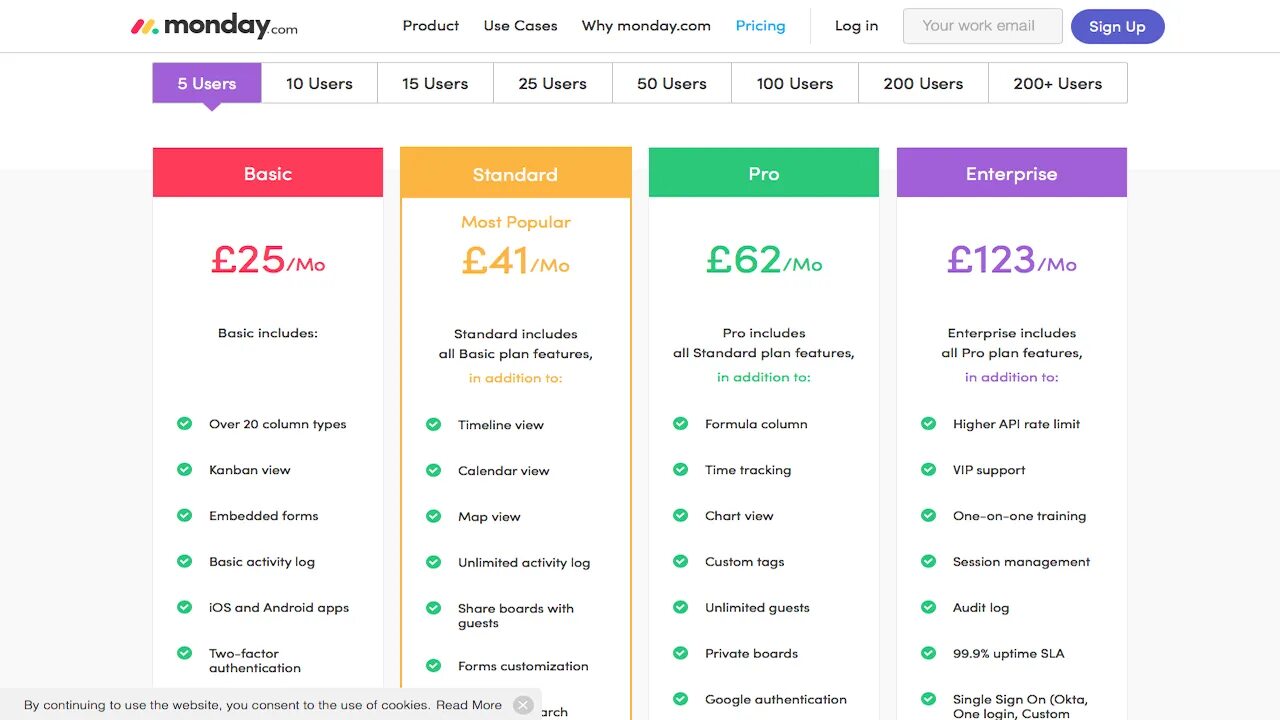This screenshot has width=1280, height=720.
Task: Click checkmark icon beside Audit log
Action: coord(928,608)
